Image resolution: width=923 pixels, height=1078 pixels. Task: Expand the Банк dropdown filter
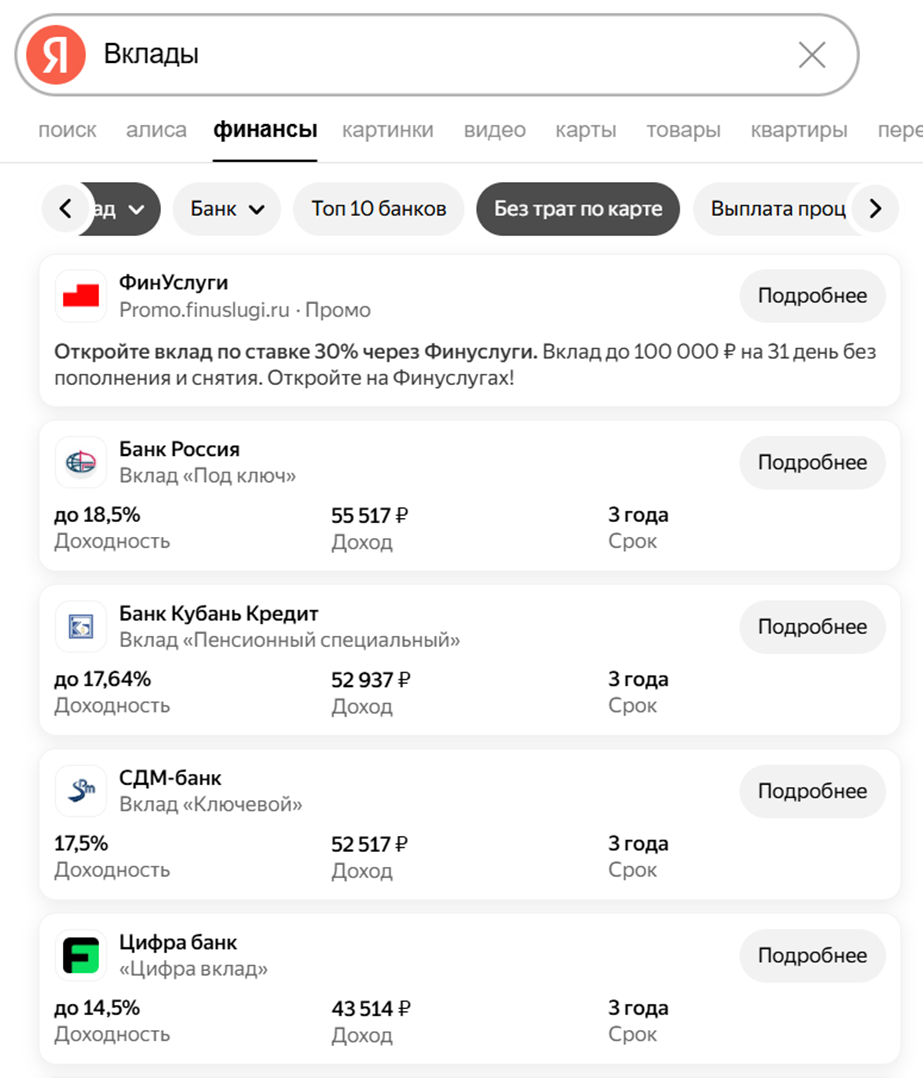[227, 209]
